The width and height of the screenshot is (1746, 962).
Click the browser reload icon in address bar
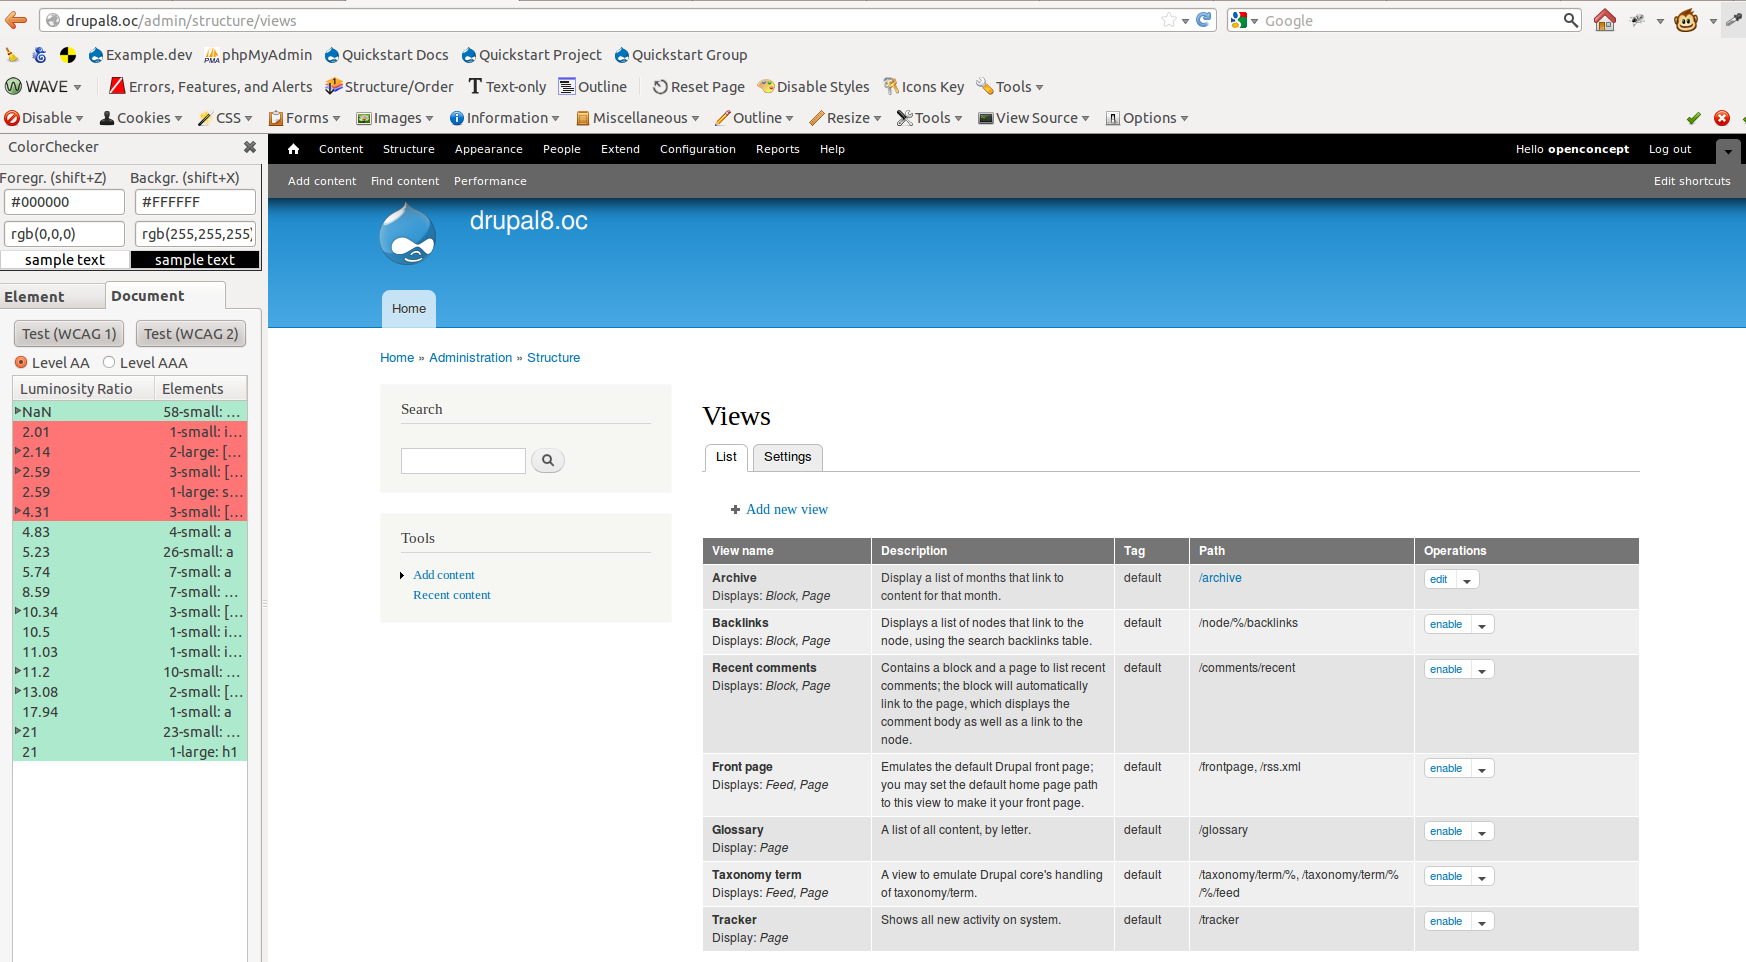coord(1204,20)
